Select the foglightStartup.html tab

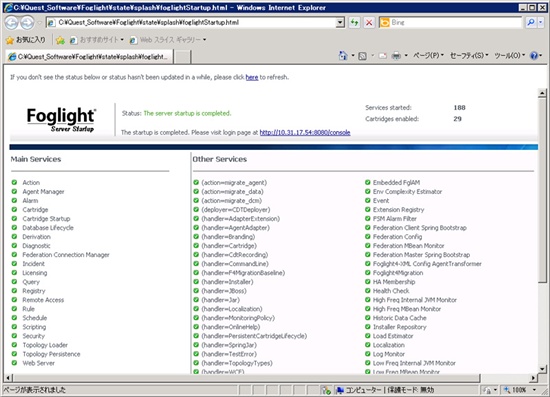pyautogui.click(x=89, y=56)
